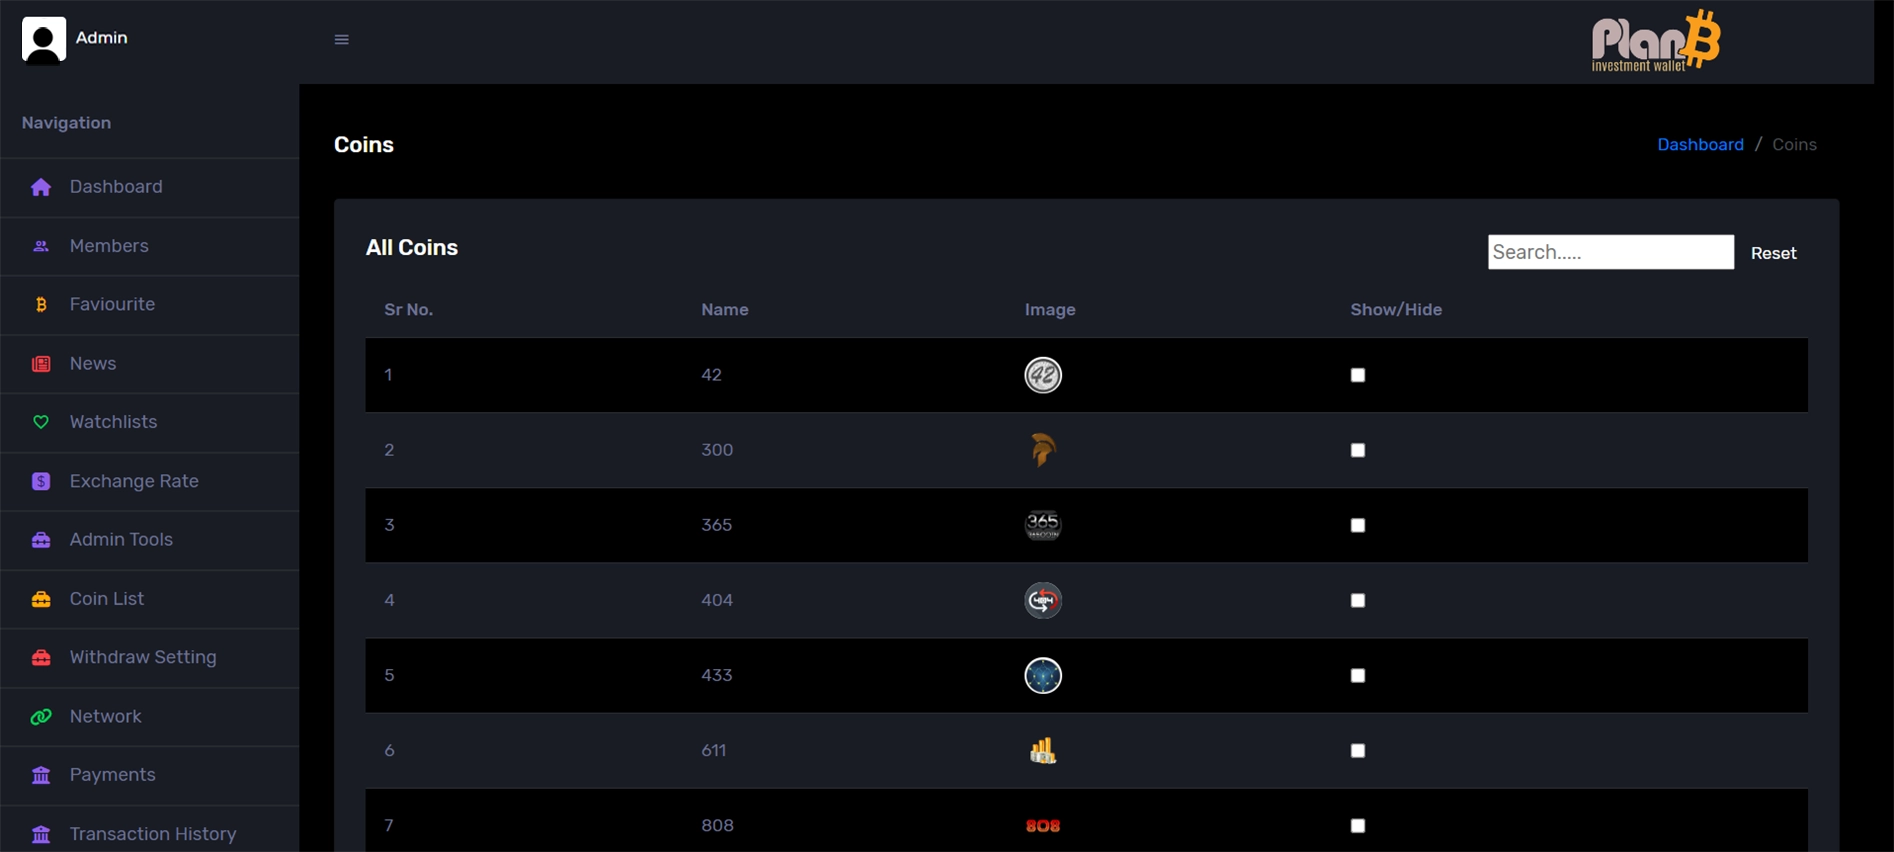The image size is (1894, 852).
Task: Click the Dashboard home icon
Action: (x=41, y=187)
